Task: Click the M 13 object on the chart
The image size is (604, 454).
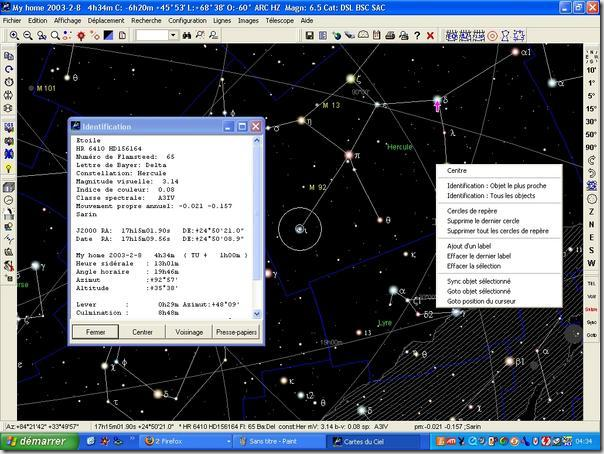Action: [317, 105]
